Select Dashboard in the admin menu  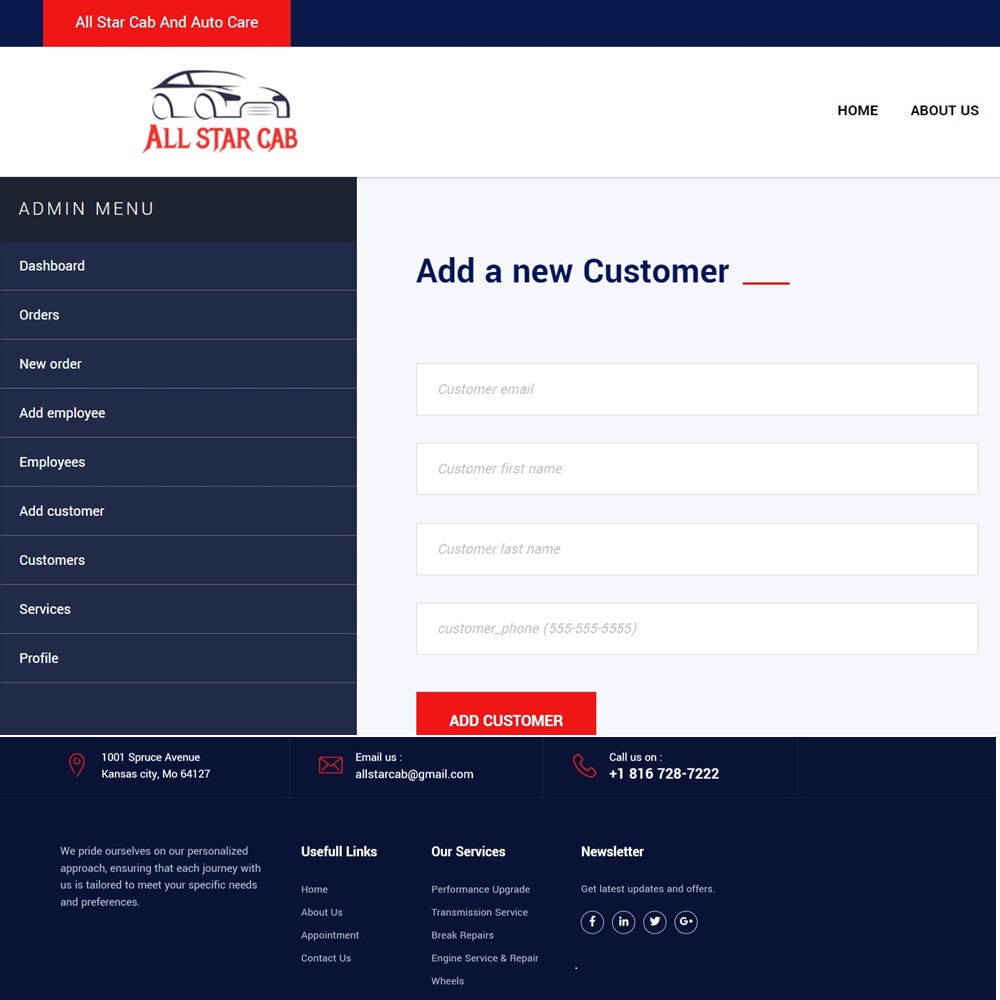[x=52, y=266]
